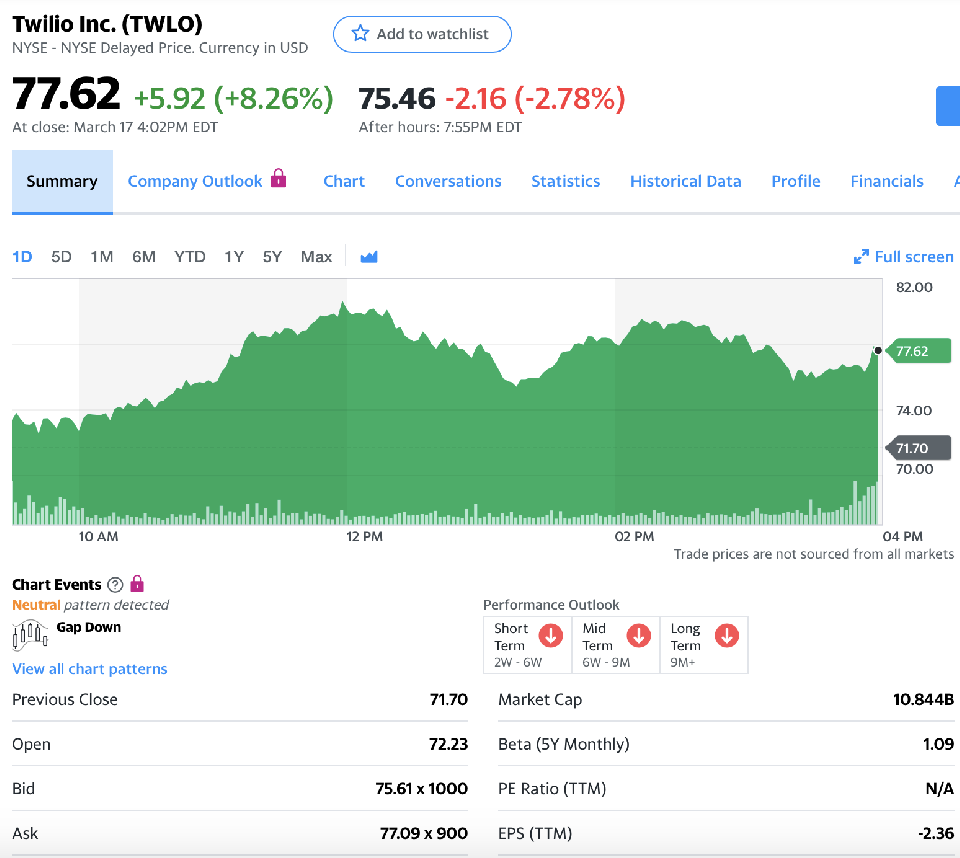Viewport: 960px width, 858px height.
Task: Click the Add to watchlist button
Action: 422,34
